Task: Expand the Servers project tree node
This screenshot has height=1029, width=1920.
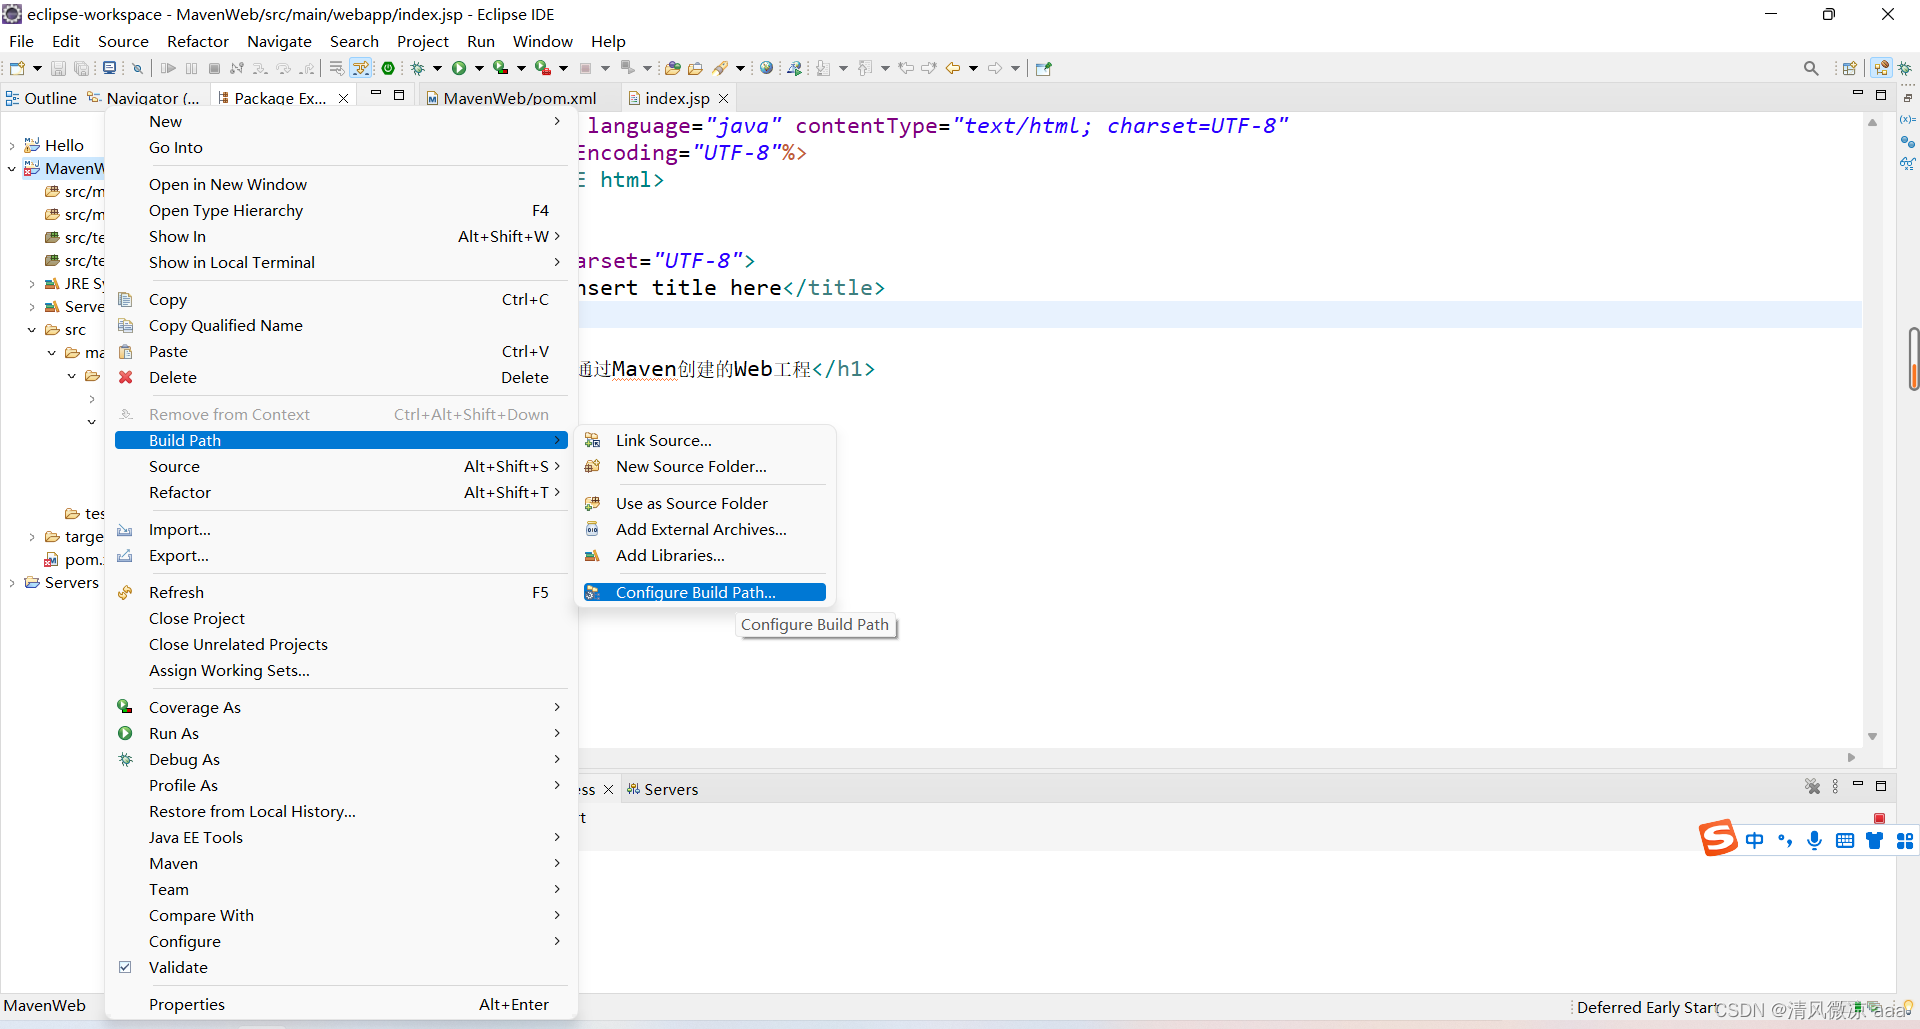Action: (x=12, y=583)
